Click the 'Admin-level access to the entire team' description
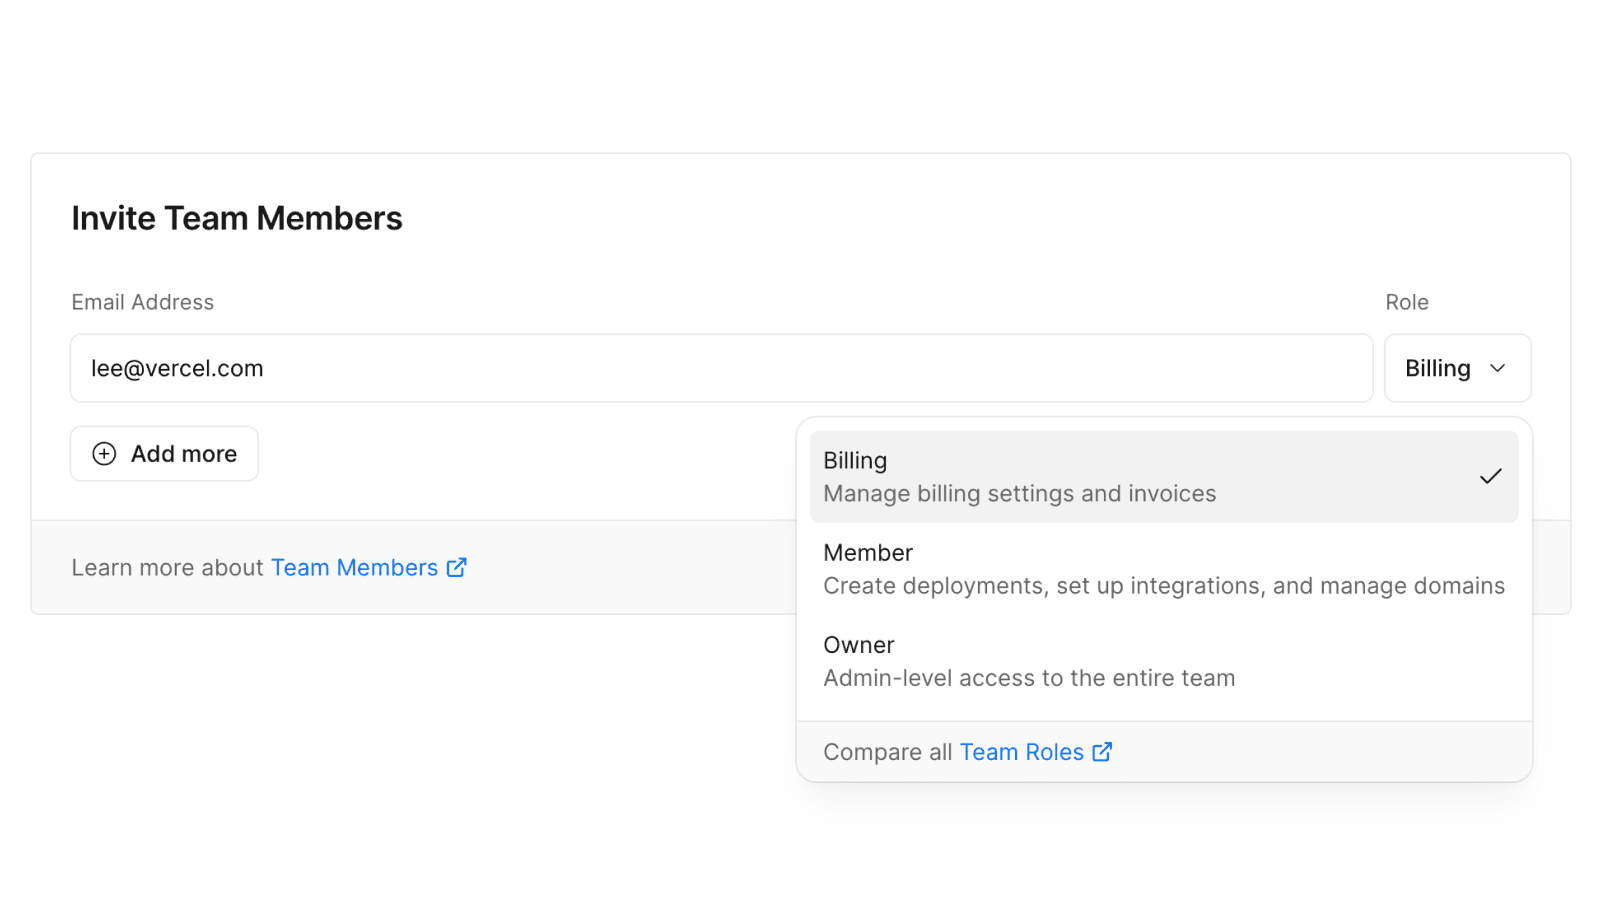 click(1029, 678)
